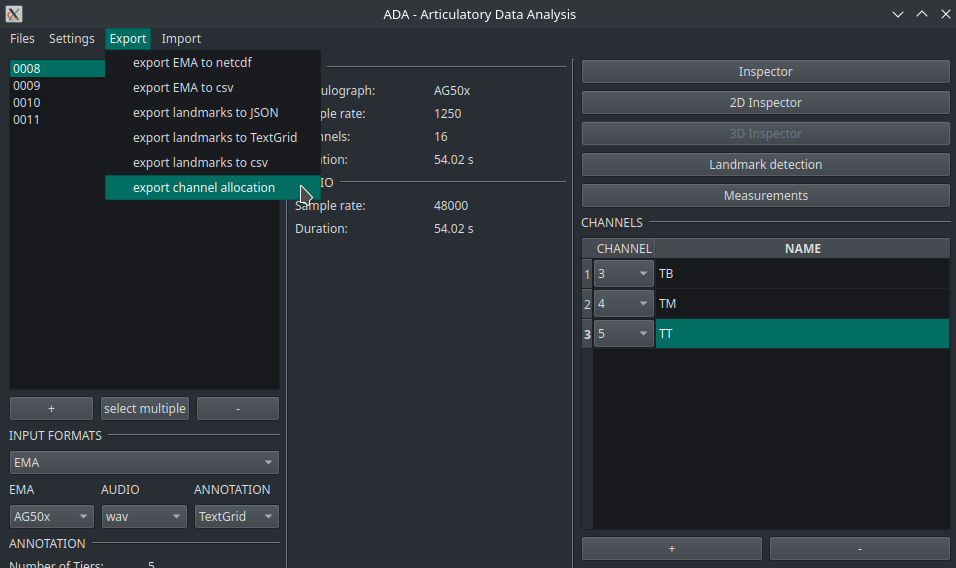Start Landmark detection

(765, 165)
